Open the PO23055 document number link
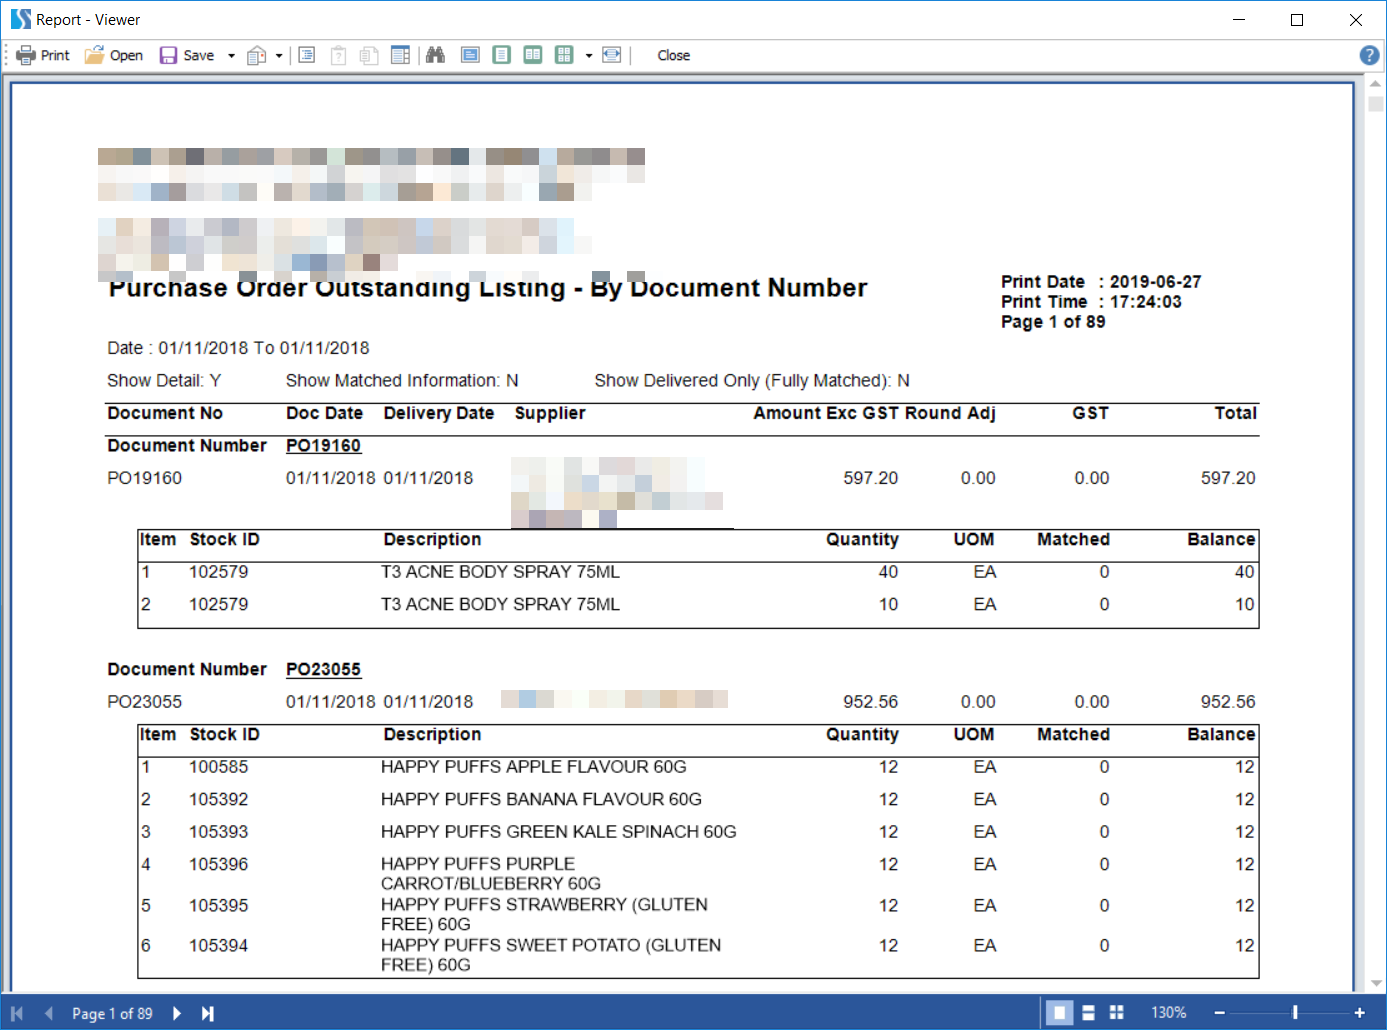 pos(323,670)
